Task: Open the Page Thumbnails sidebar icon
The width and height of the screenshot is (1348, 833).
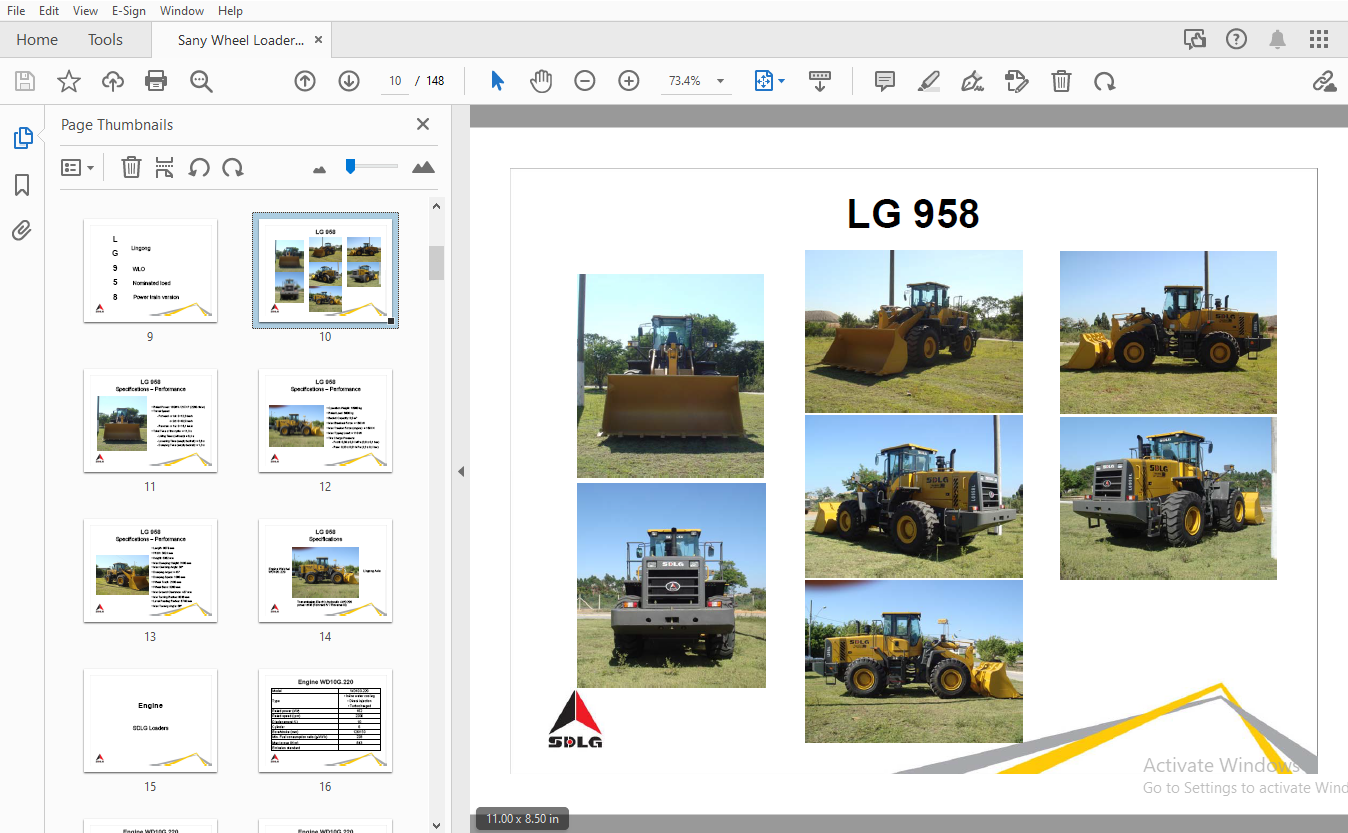Action: pyautogui.click(x=22, y=138)
